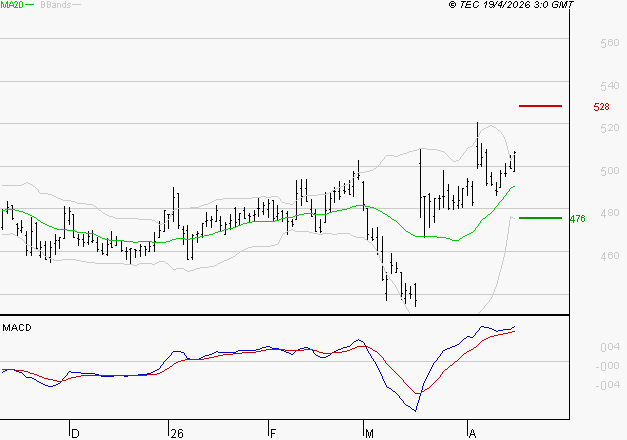Click the green MA20 legend line sample
This screenshot has height=440, width=627.
[29, 6]
